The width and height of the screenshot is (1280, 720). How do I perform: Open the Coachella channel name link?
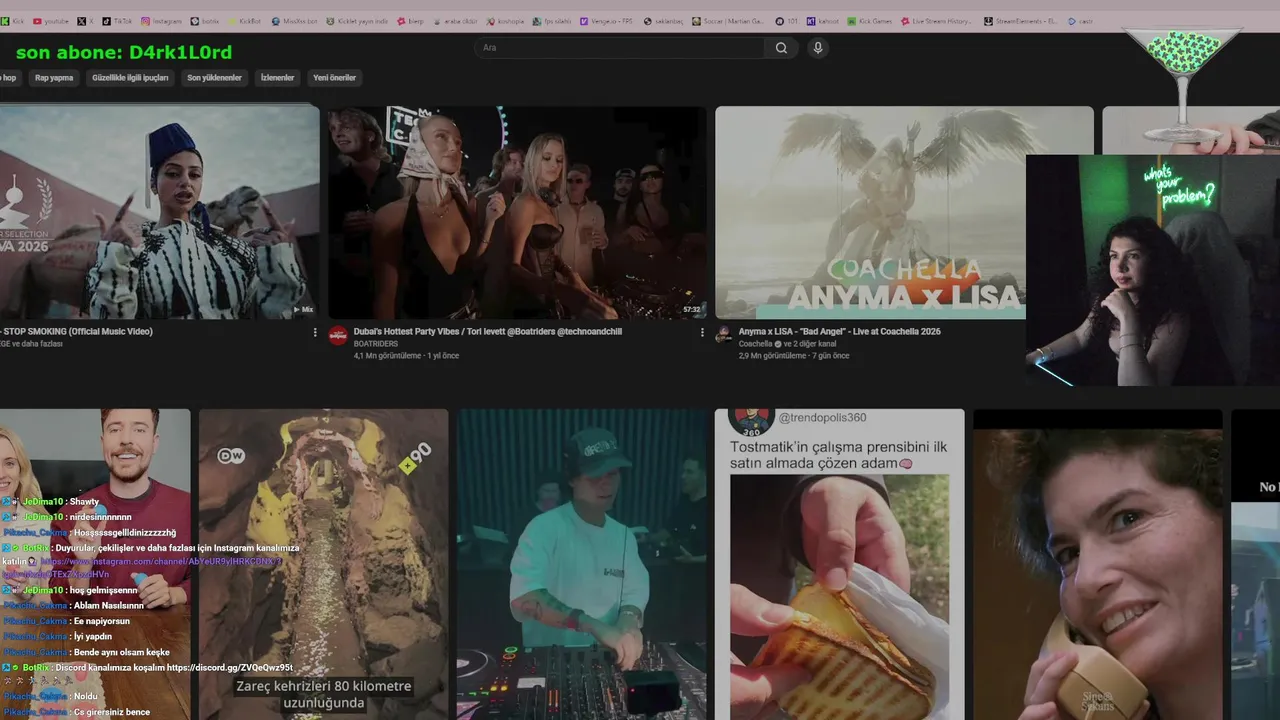755,344
